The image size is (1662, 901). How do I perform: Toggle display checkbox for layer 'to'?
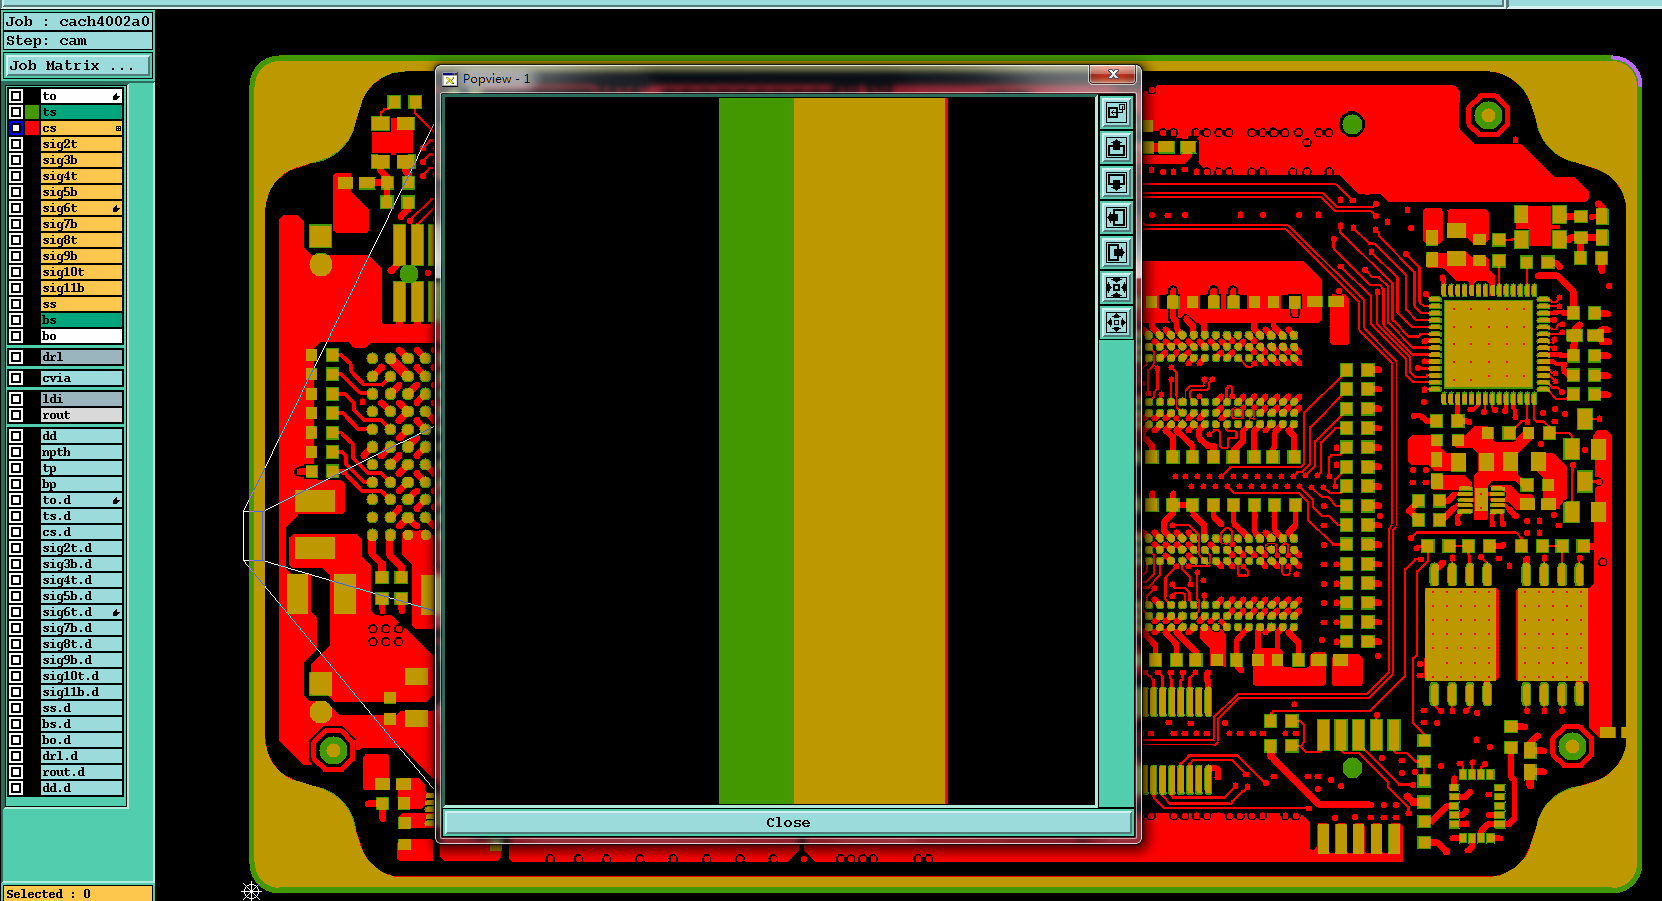[16, 96]
